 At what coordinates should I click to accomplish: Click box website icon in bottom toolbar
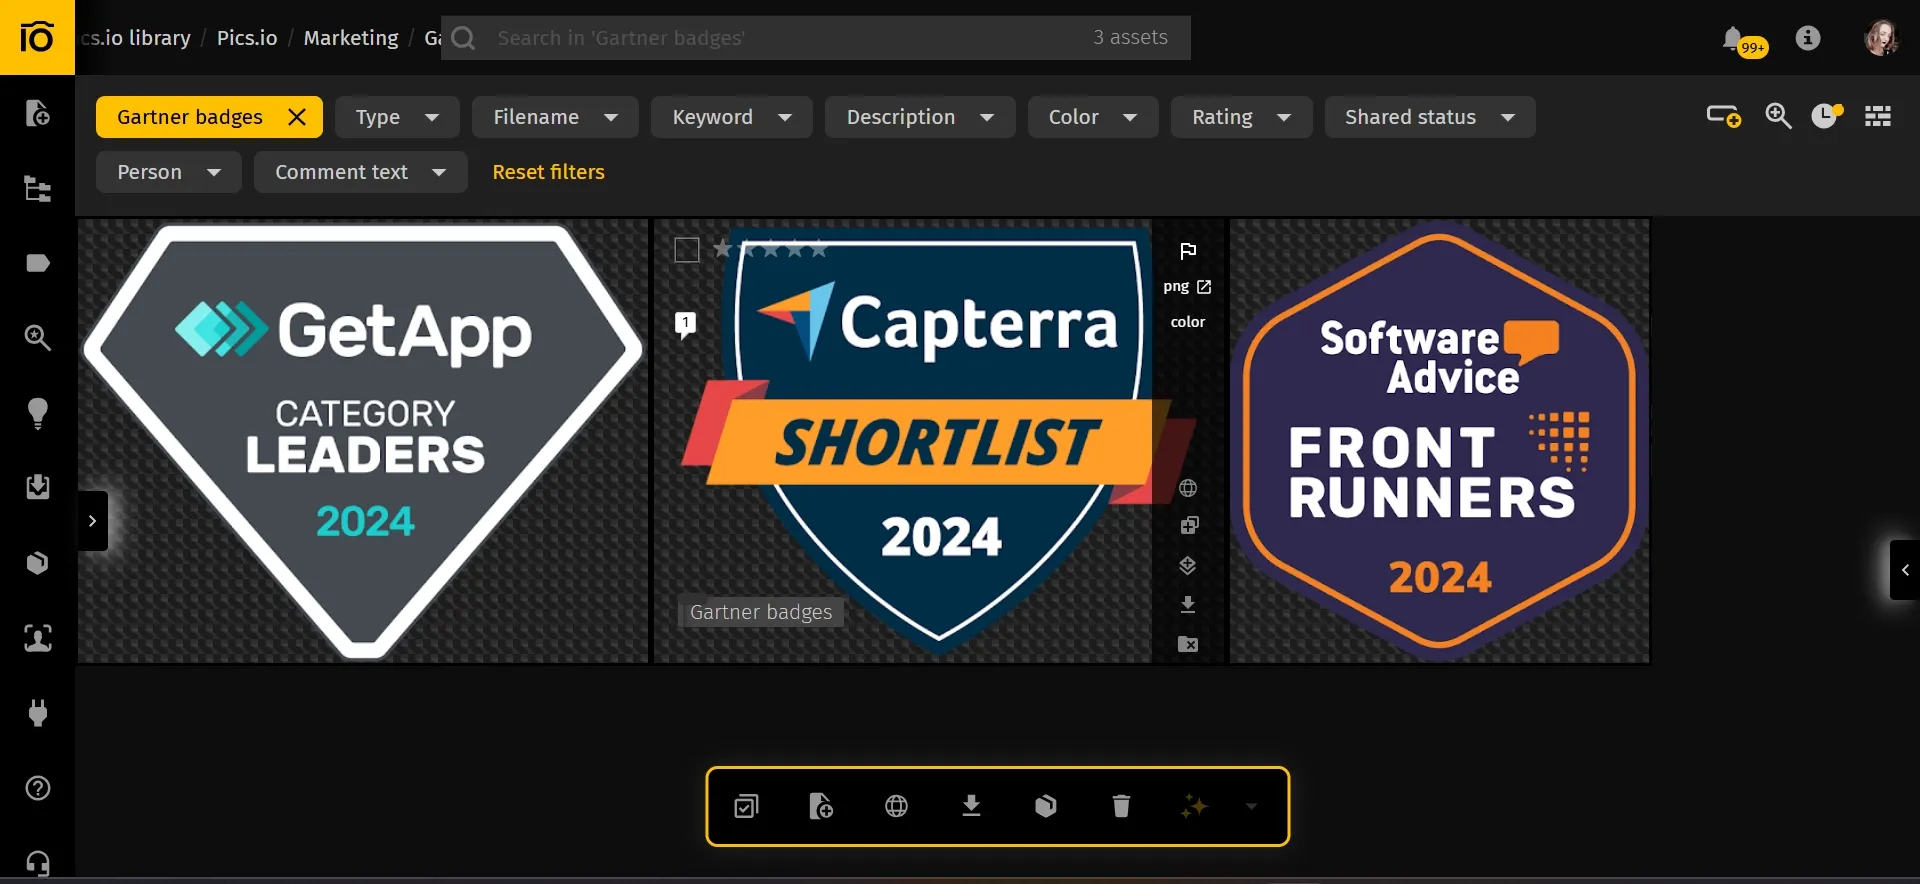[1046, 806]
